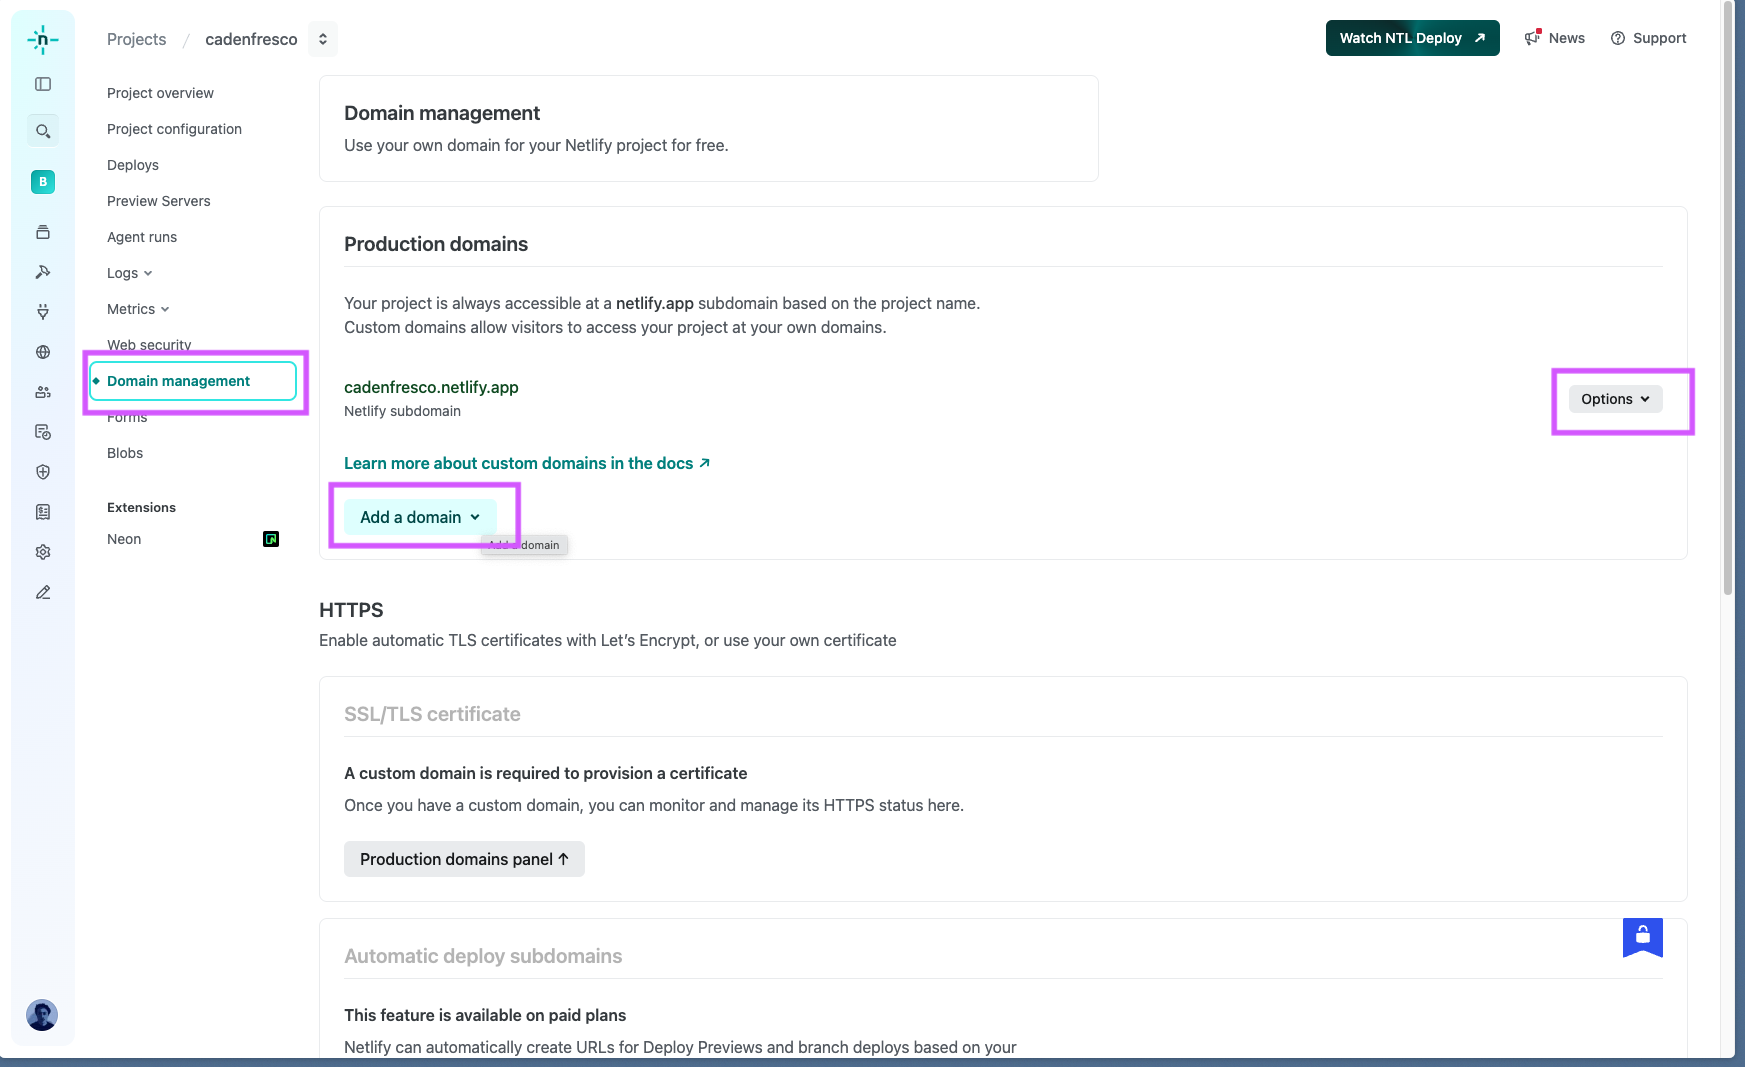This screenshot has height=1067, width=1745.
Task: Select the builds hammer icon
Action: [x=42, y=271]
